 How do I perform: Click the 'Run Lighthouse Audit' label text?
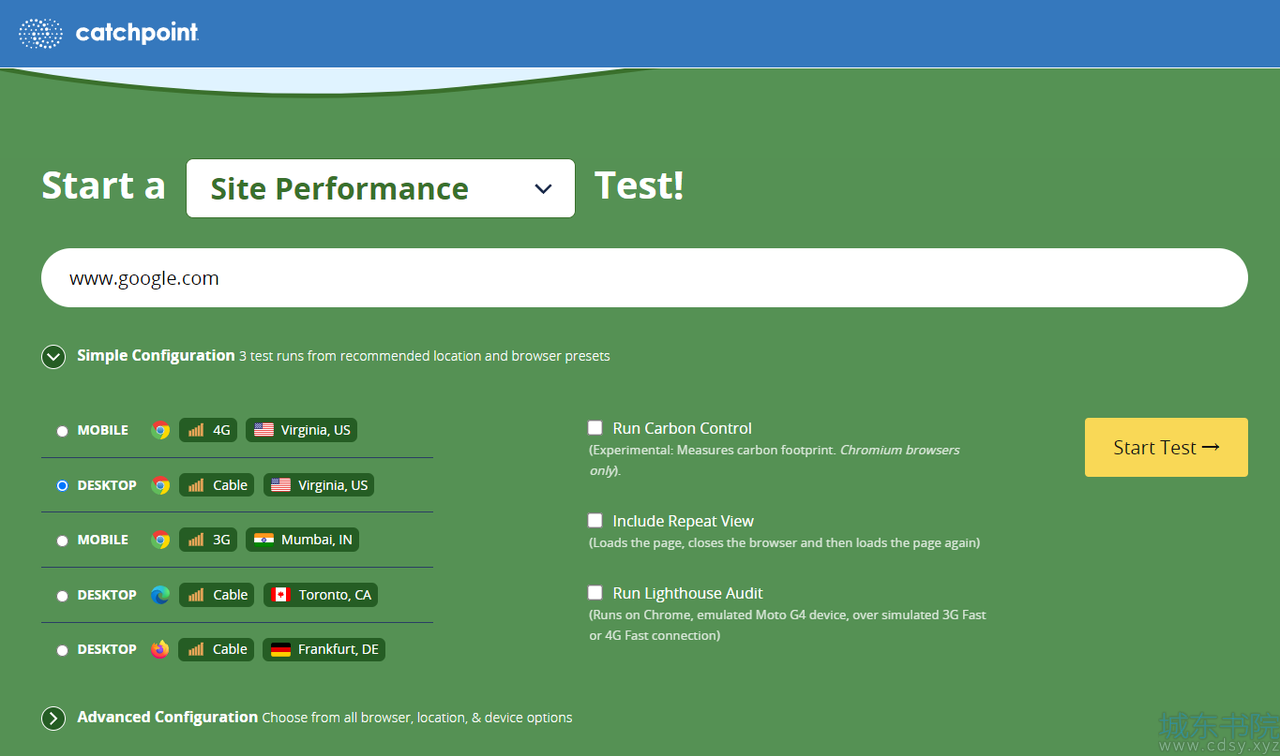pos(688,593)
